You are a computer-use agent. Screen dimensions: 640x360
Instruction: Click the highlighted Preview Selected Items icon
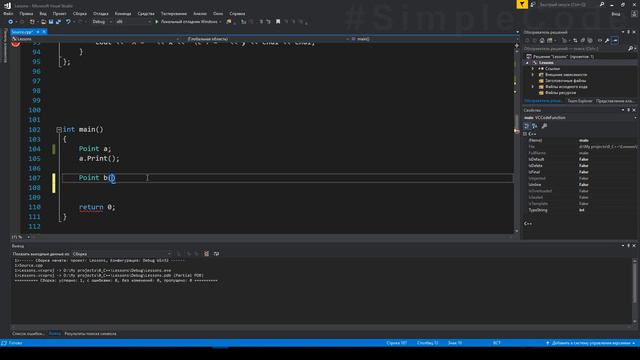click(x=615, y=40)
